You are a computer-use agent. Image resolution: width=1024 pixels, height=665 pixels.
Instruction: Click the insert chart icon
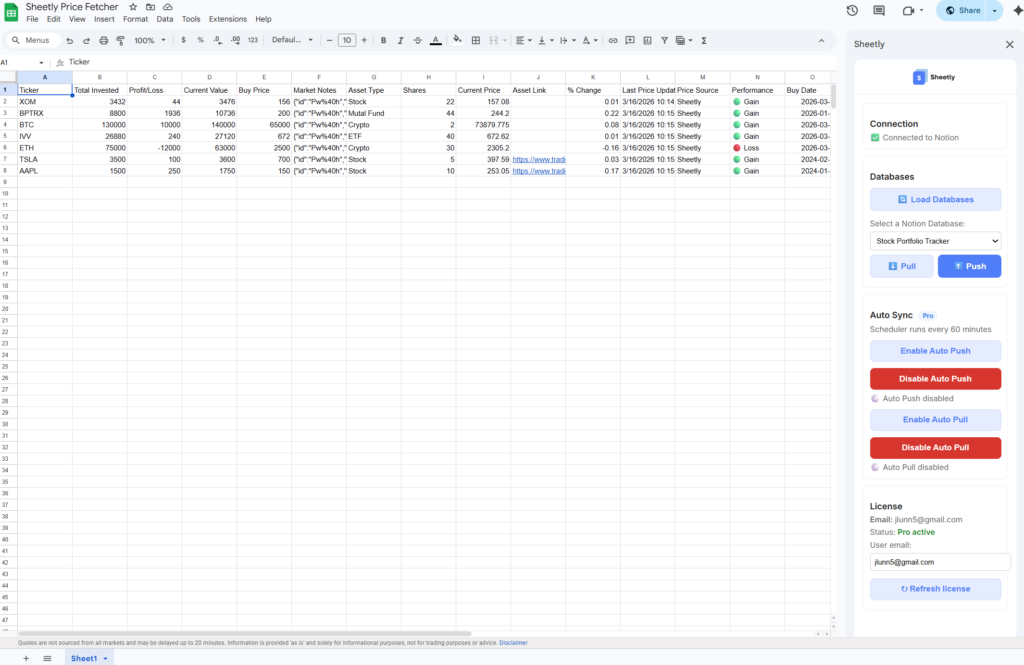647,41
